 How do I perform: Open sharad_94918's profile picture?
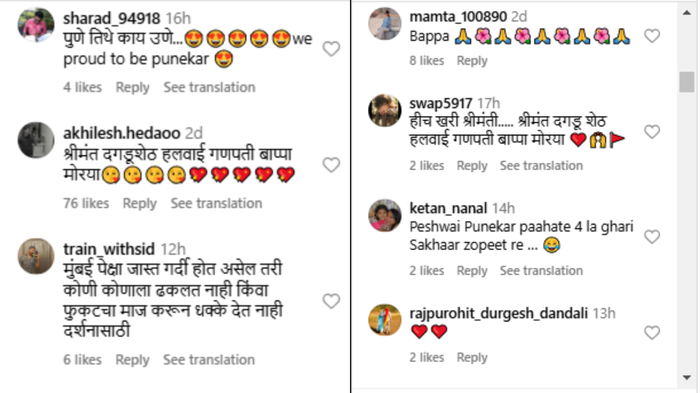click(36, 24)
